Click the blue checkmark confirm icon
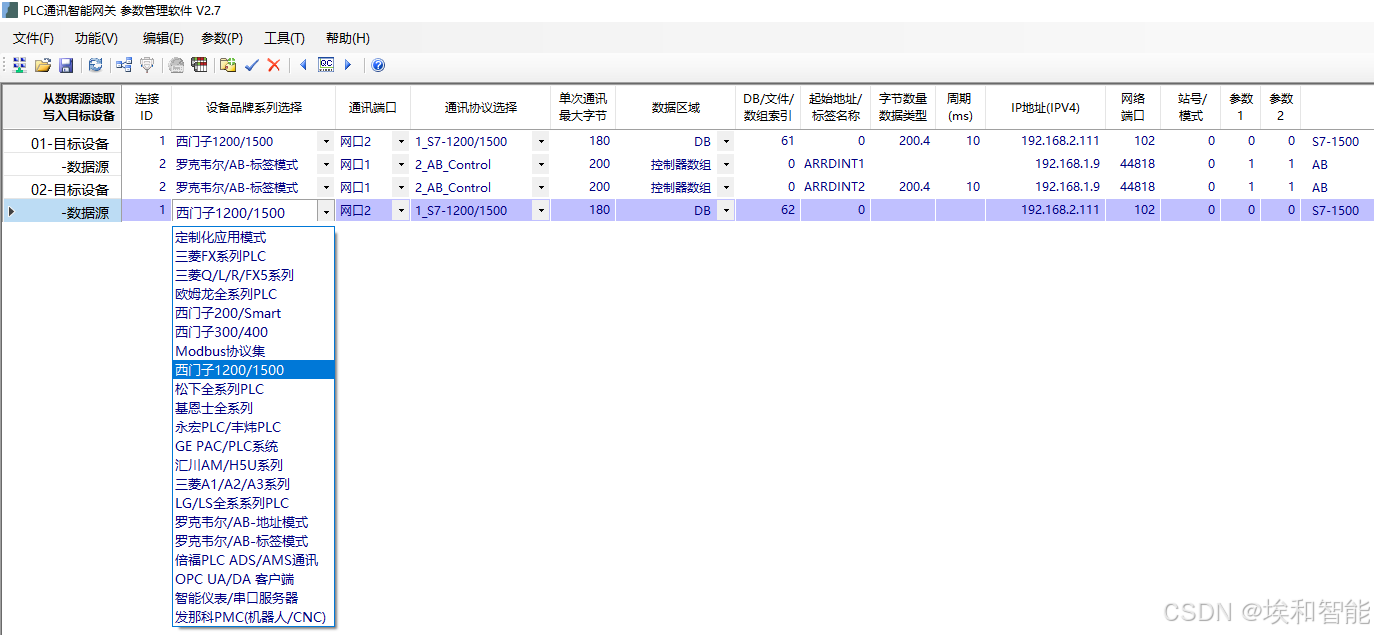Screen dimensions: 1374x635 tap(252, 65)
